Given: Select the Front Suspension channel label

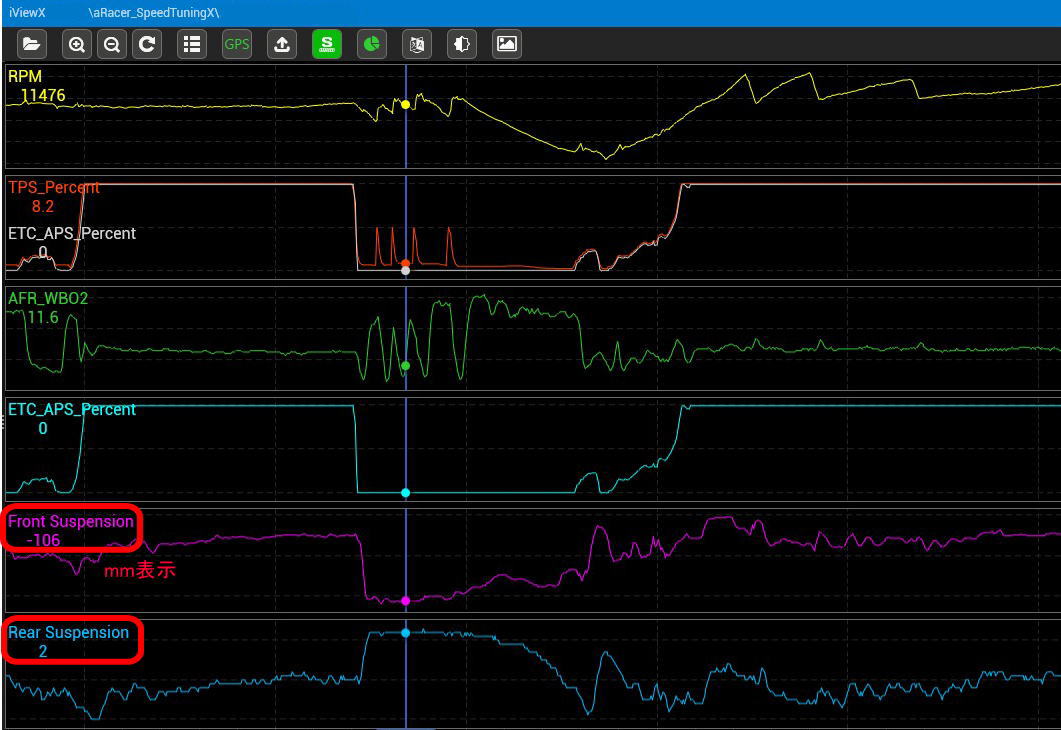Looking at the screenshot, I should (x=70, y=522).
